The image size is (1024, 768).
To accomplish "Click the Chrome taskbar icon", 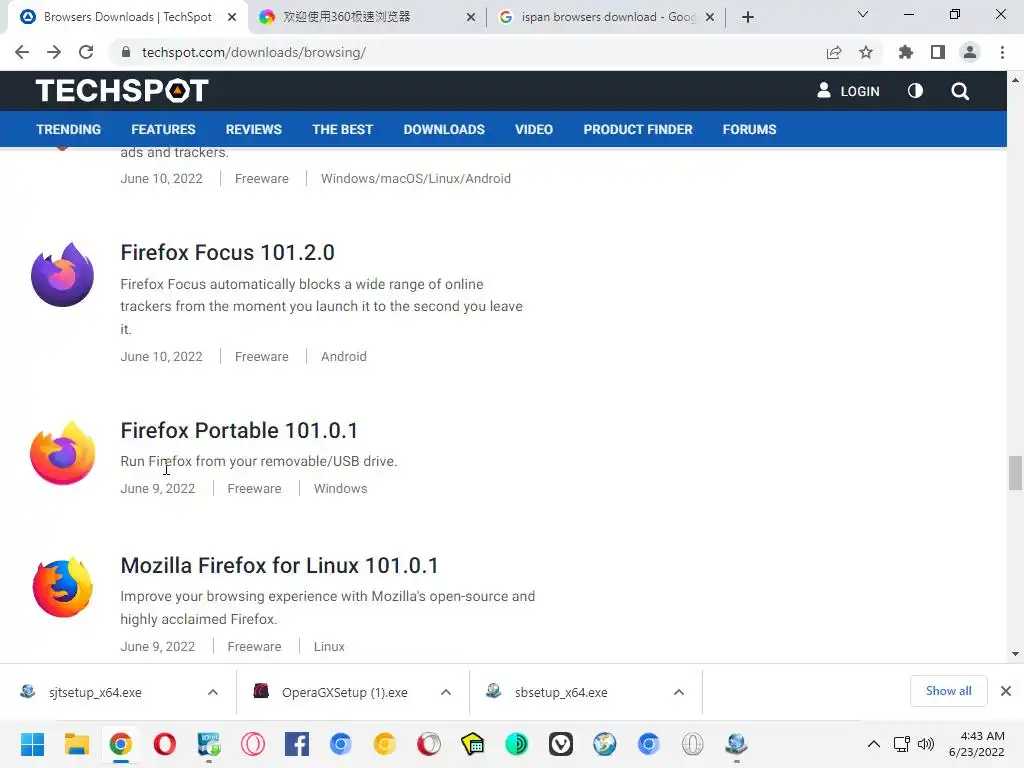I will coord(121,744).
